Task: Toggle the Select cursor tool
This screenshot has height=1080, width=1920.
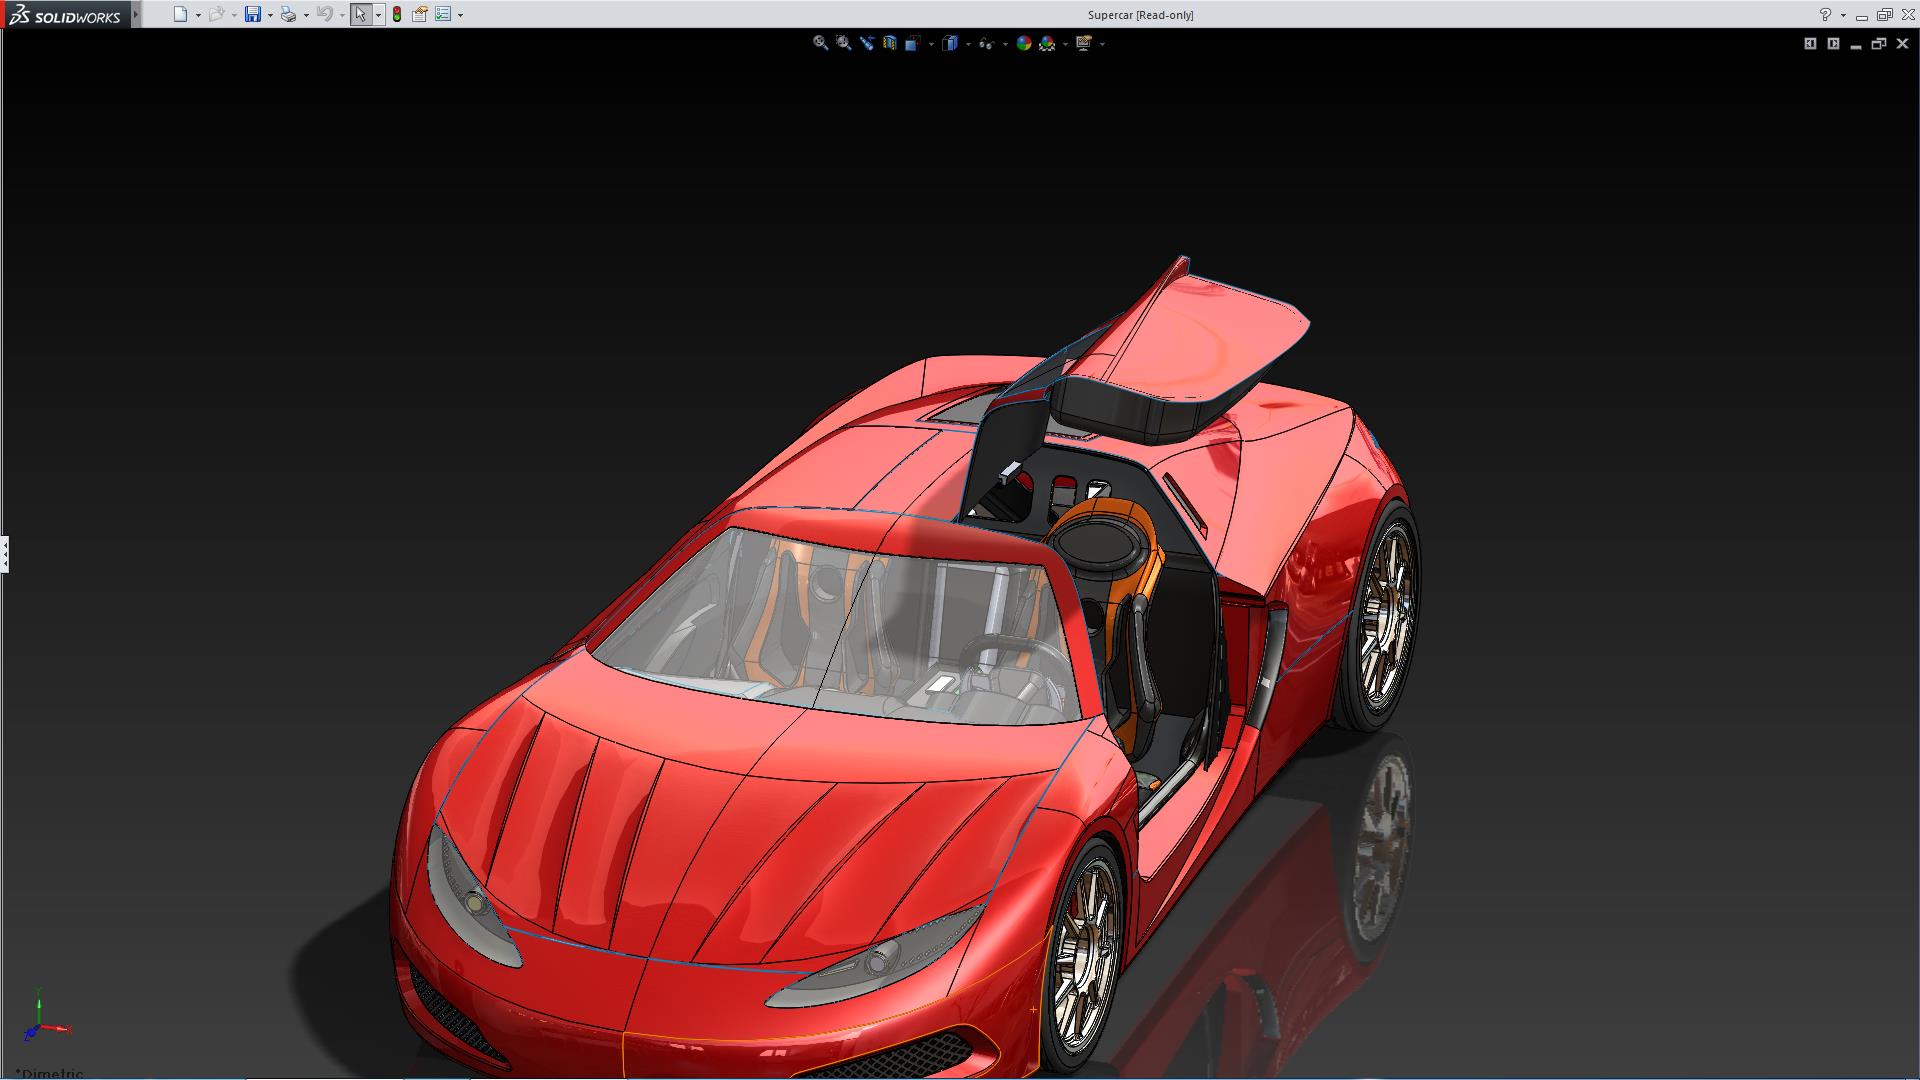Action: click(360, 14)
